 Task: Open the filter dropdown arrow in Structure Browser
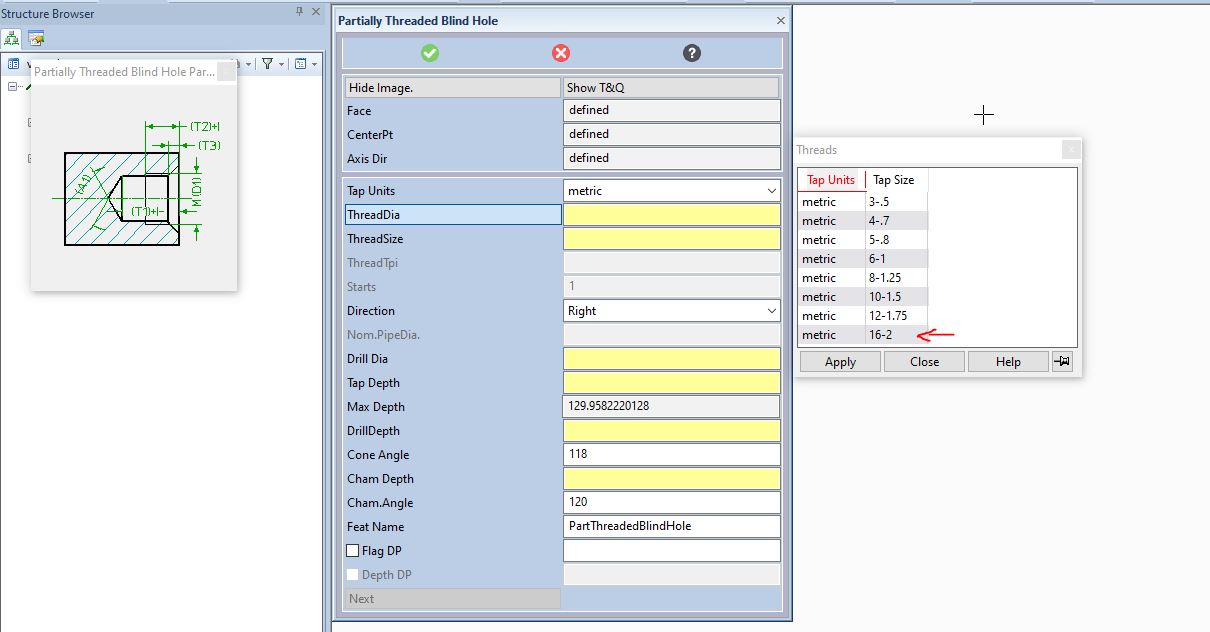283,63
